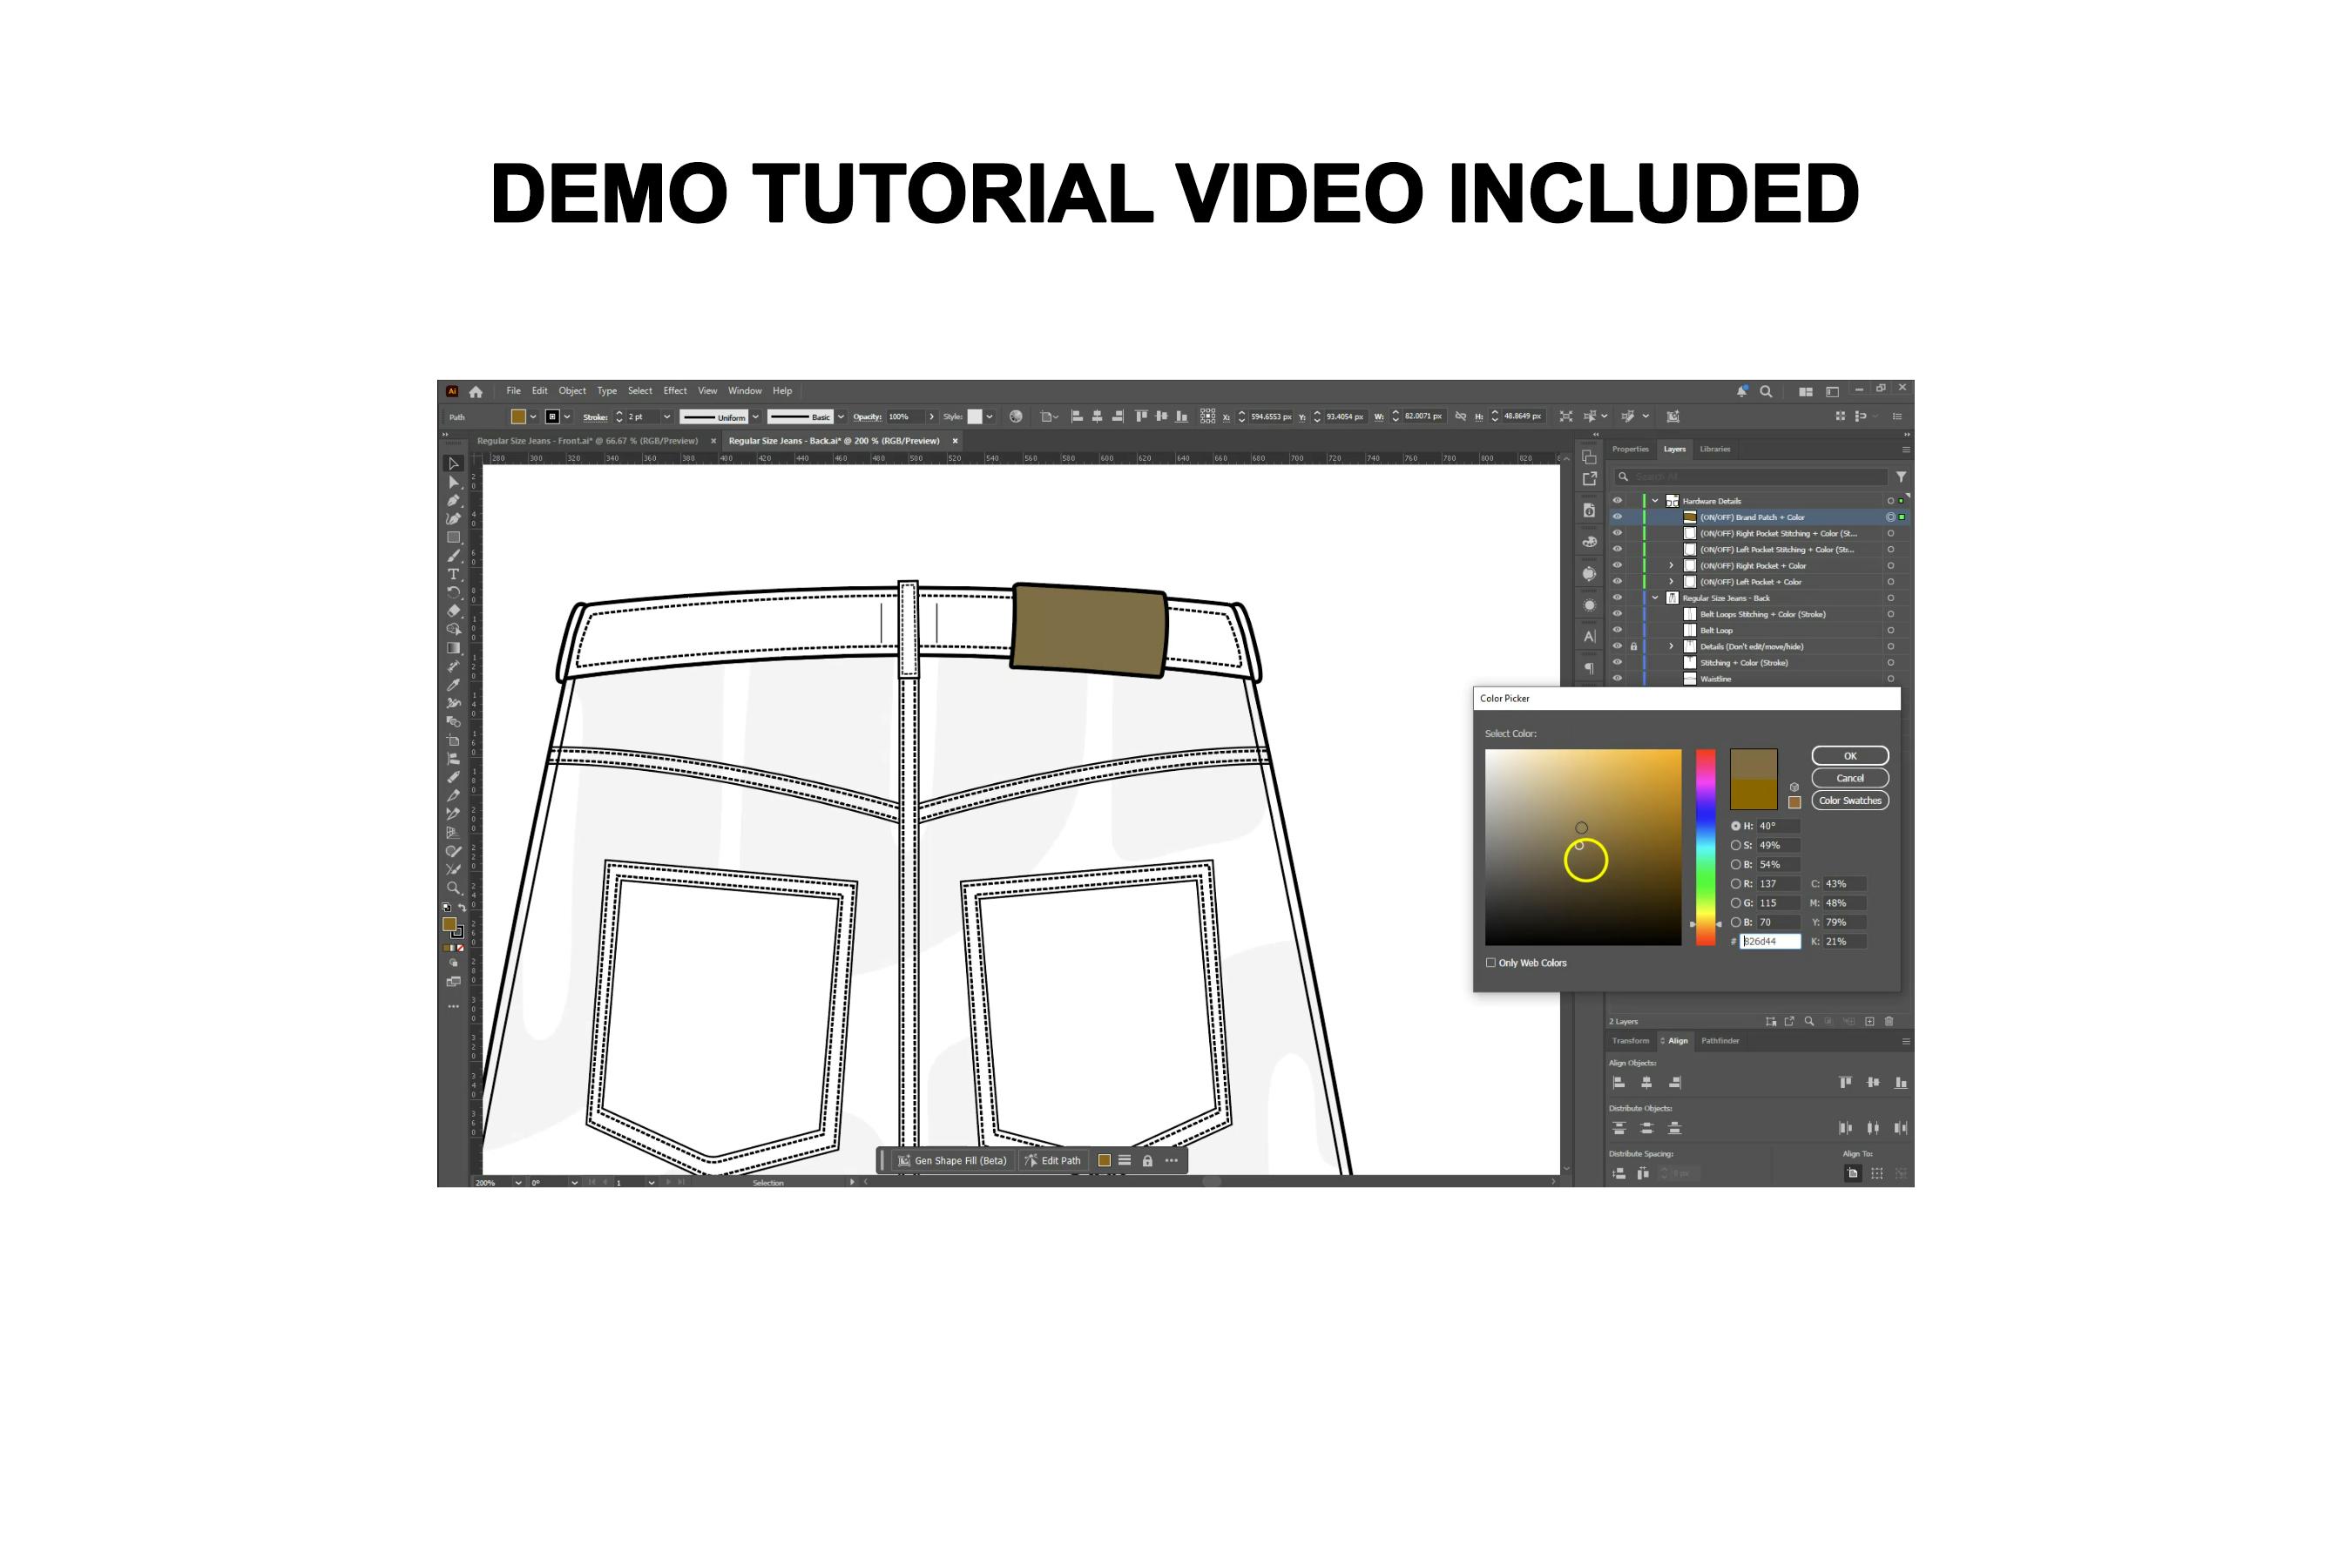
Task: Open the Pathfinder panel tab
Action: click(1720, 1041)
